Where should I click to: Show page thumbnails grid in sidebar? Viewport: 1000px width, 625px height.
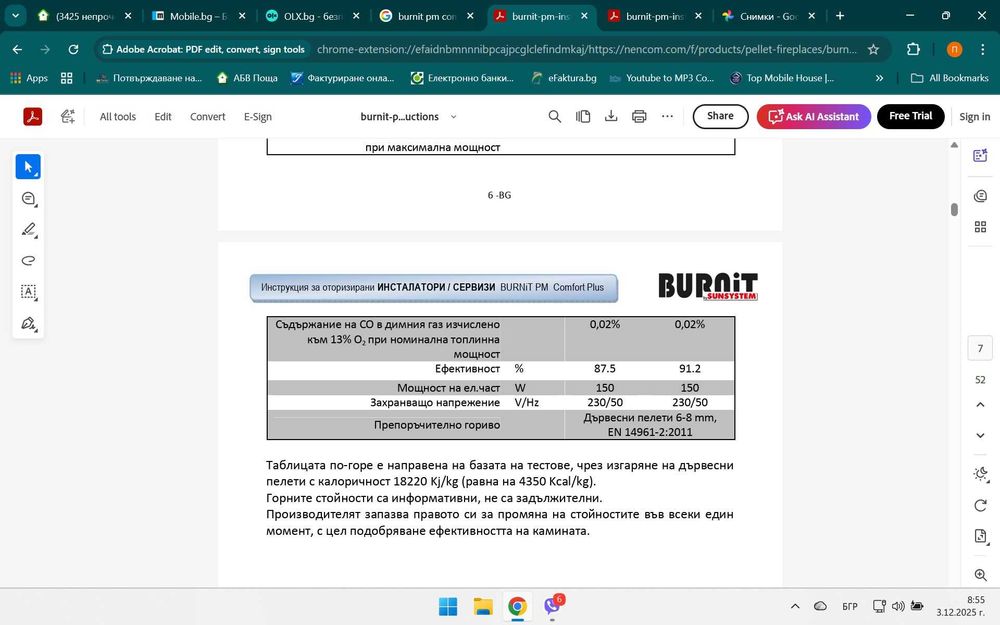(980, 226)
